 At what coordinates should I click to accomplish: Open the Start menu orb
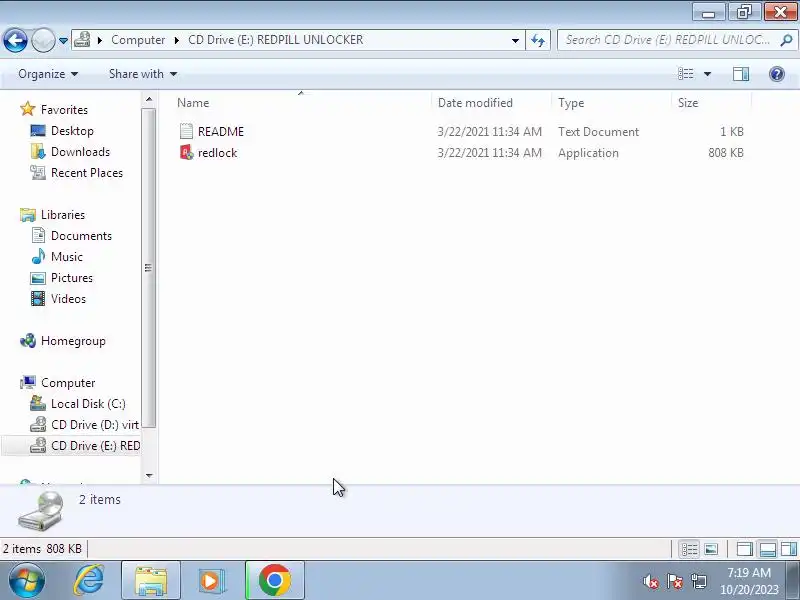tap(26, 581)
